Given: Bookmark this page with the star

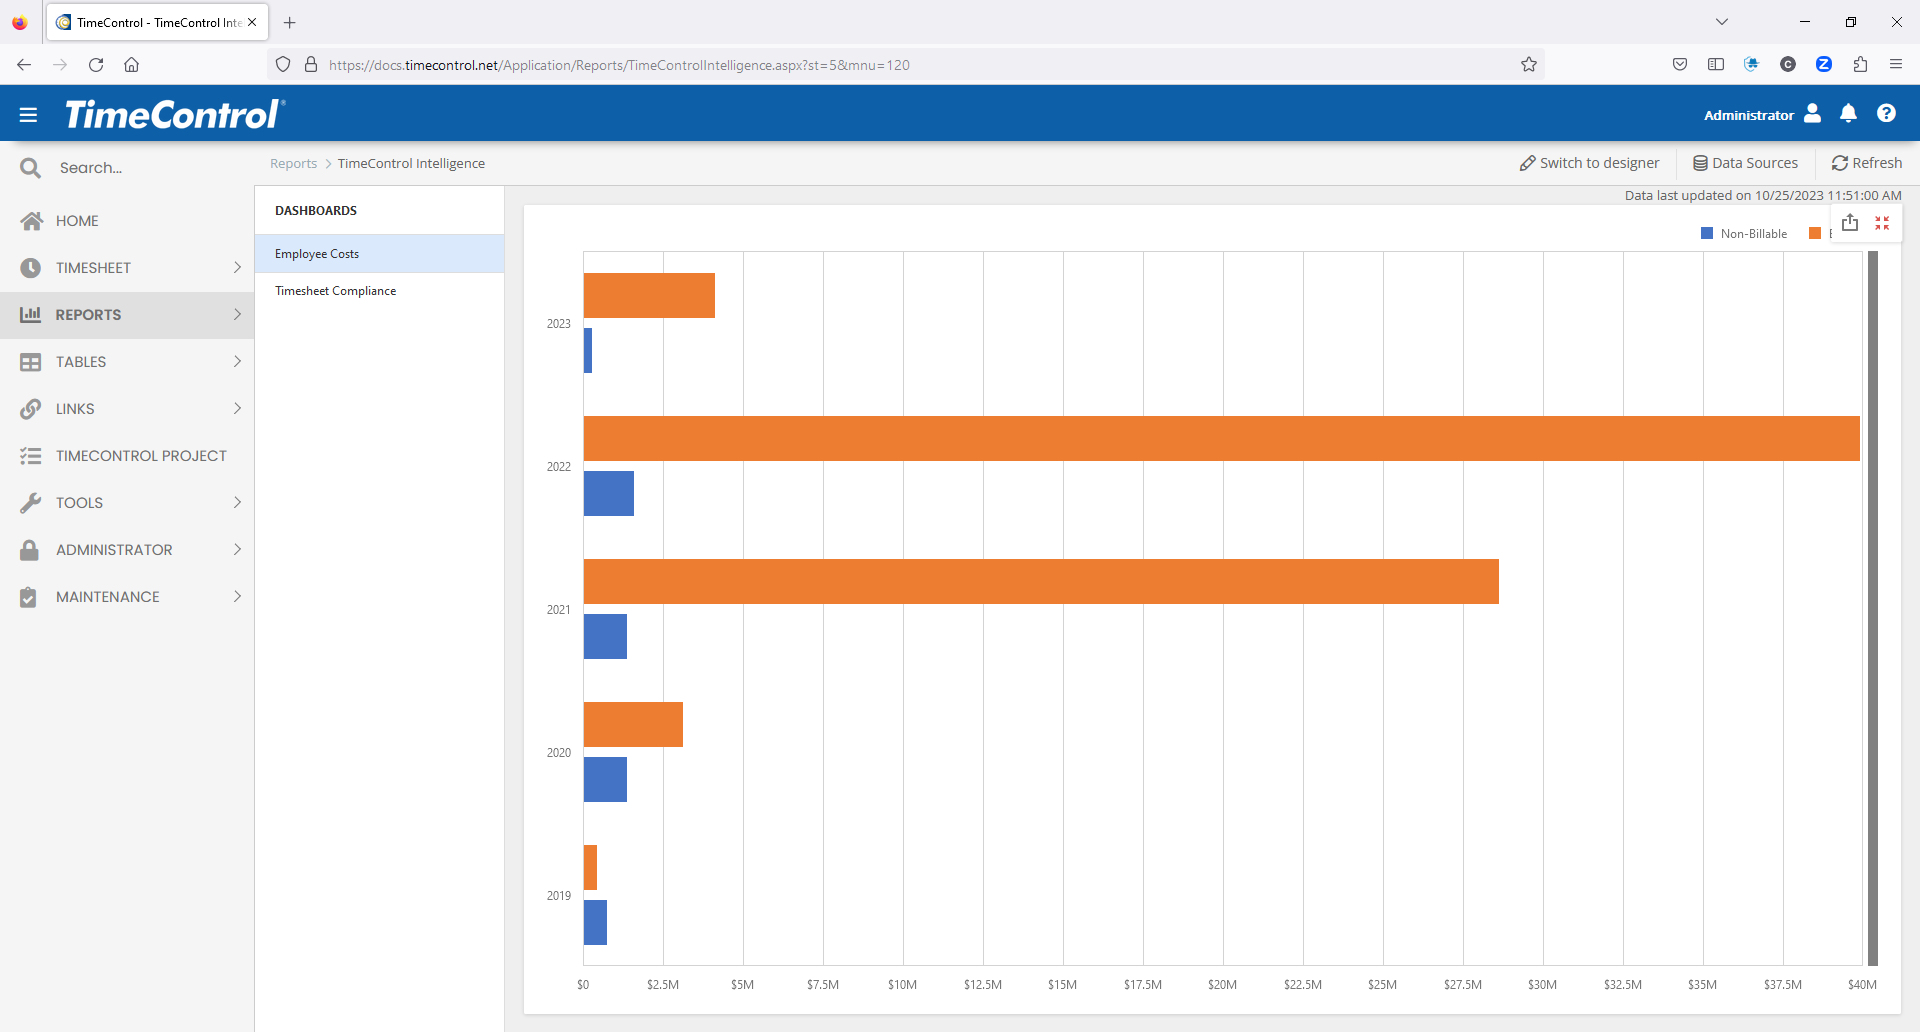Looking at the screenshot, I should coord(1529,65).
